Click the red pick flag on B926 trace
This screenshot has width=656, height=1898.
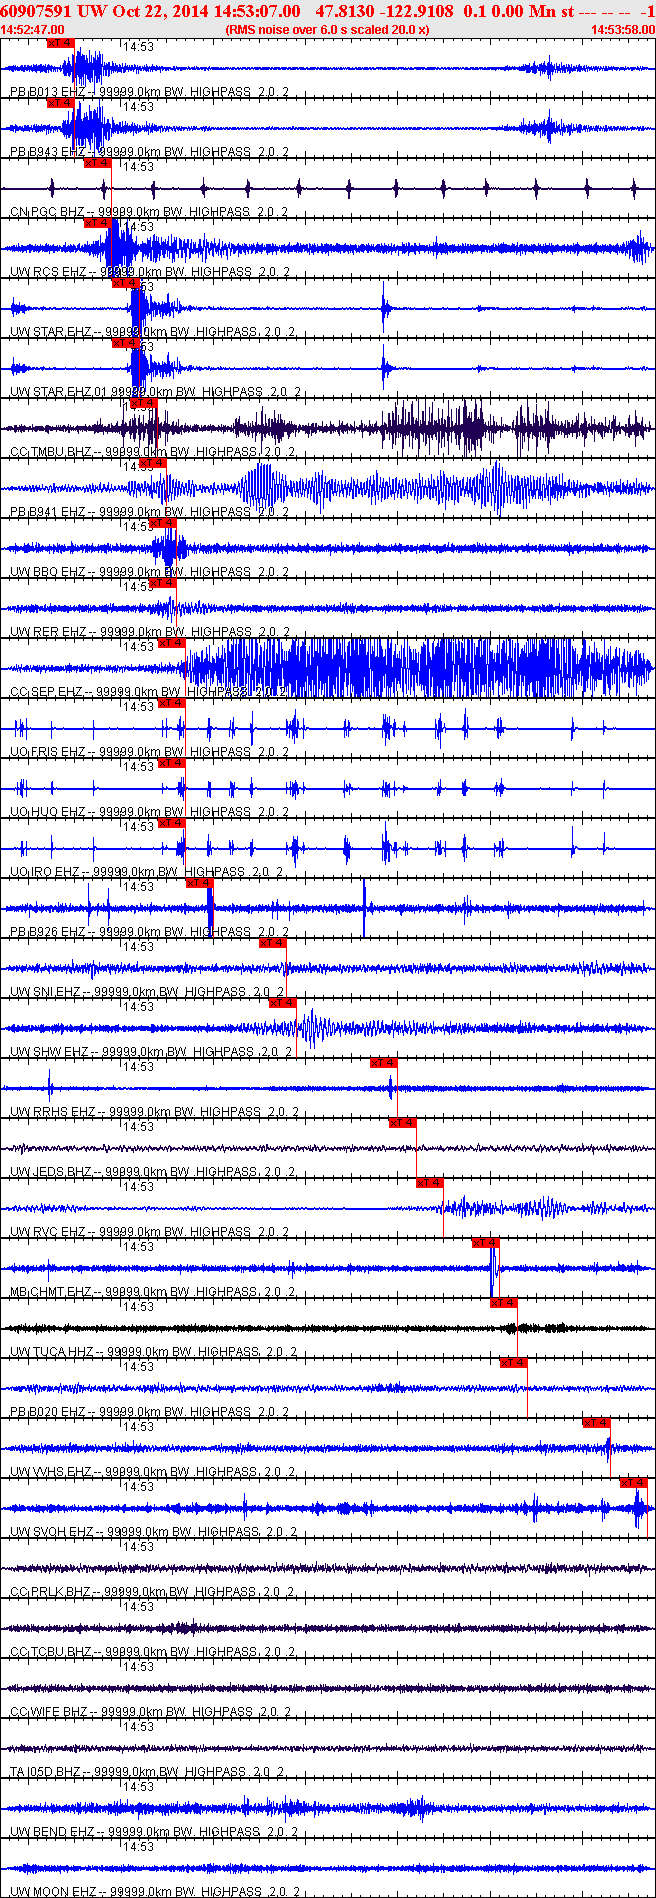pos(200,883)
